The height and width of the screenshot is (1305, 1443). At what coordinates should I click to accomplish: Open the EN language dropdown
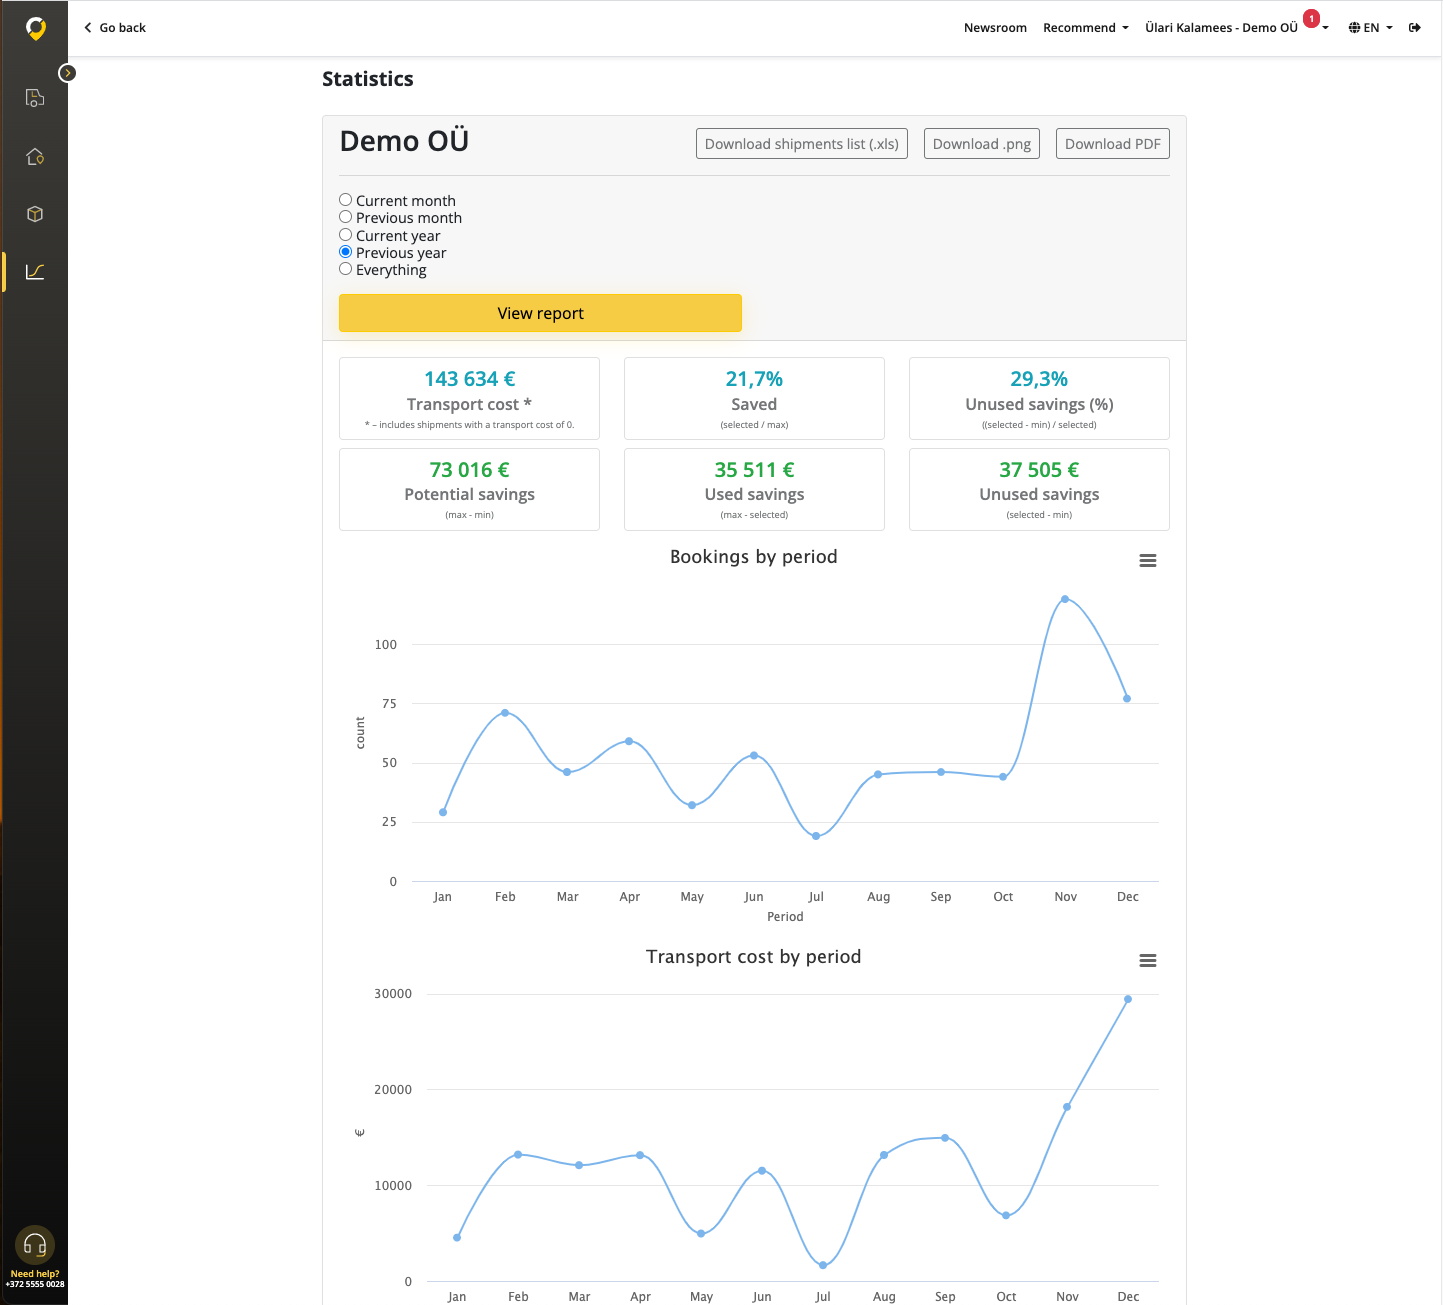tap(1370, 28)
